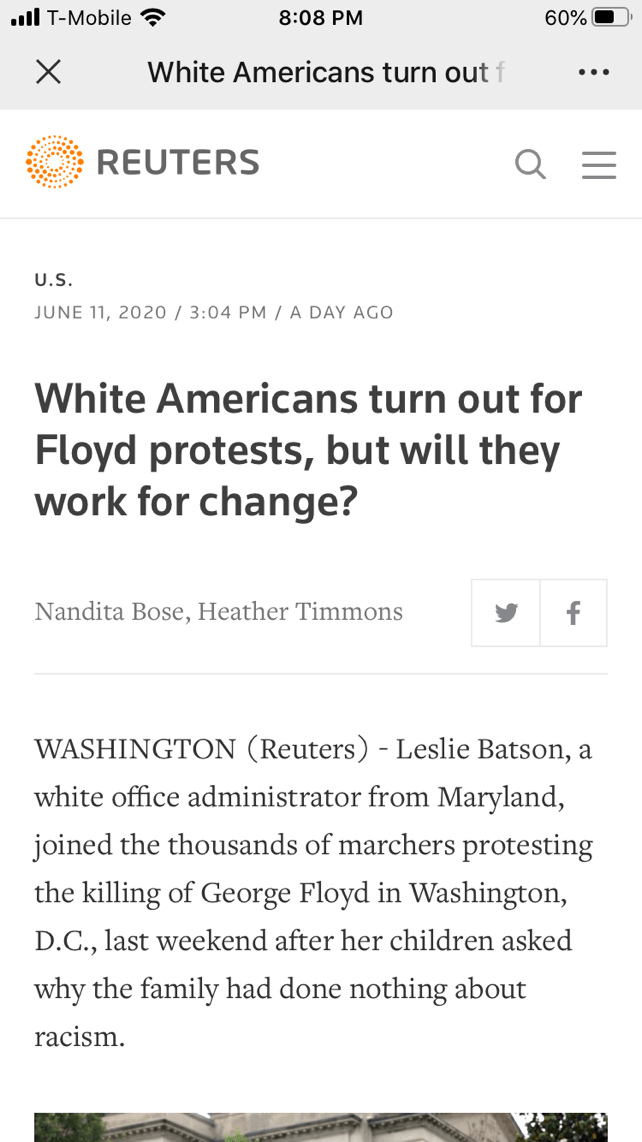
Task: Tap the cellular signal bars icon
Action: [24, 17]
